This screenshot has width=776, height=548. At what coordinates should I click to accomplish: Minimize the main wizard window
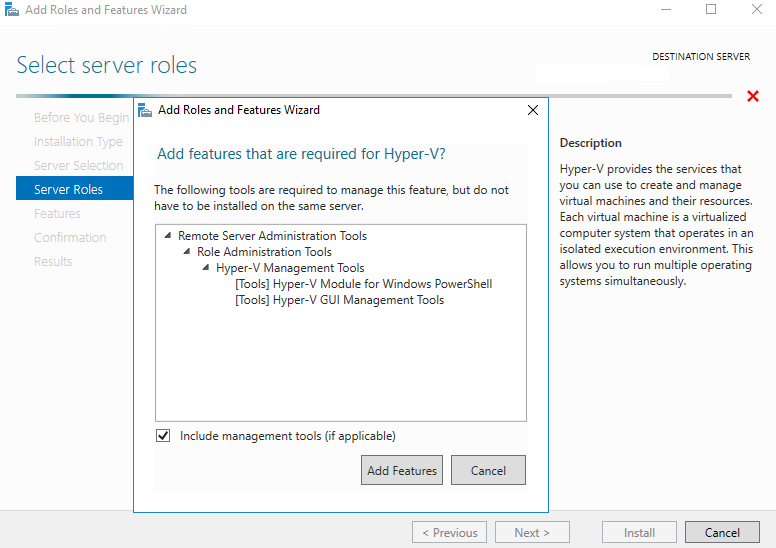665,10
